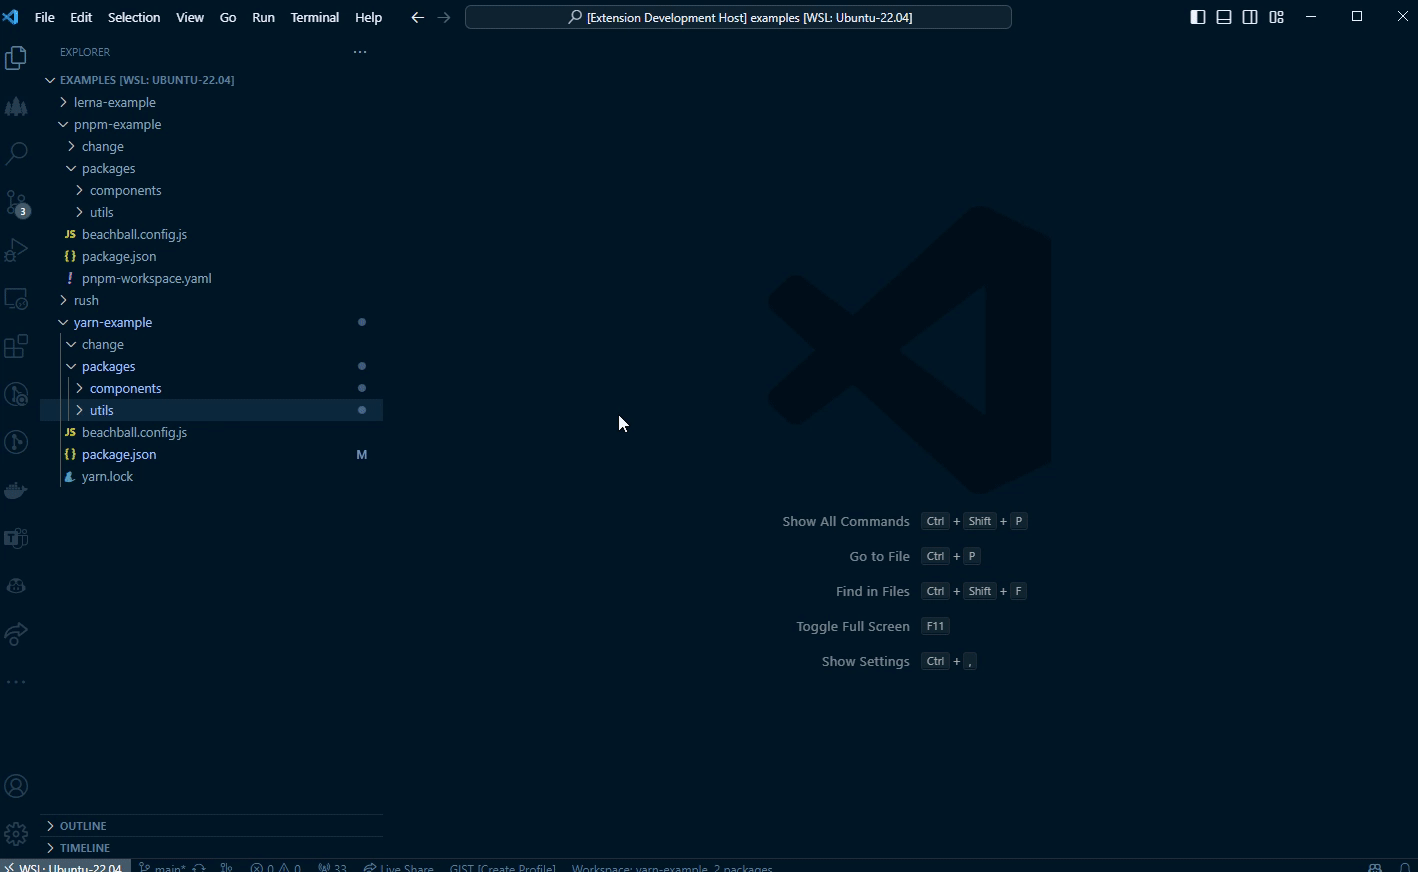The width and height of the screenshot is (1418, 872).
Task: Click the search box showing examples workspace
Action: pos(739,17)
